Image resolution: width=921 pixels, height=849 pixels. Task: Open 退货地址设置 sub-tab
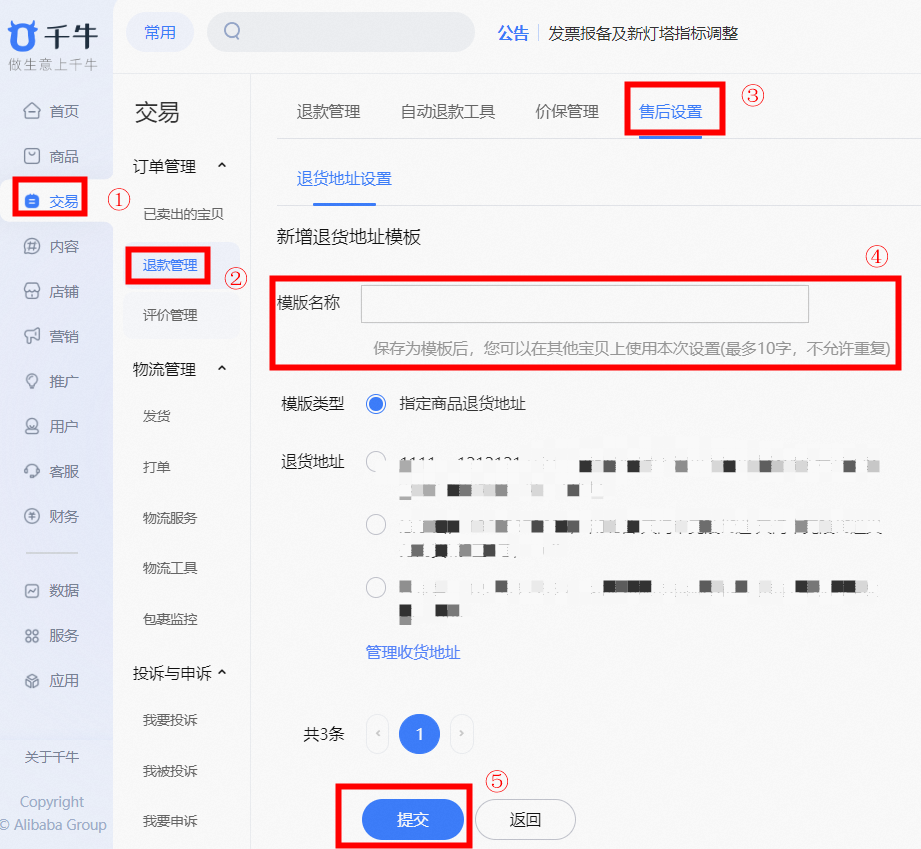point(344,178)
